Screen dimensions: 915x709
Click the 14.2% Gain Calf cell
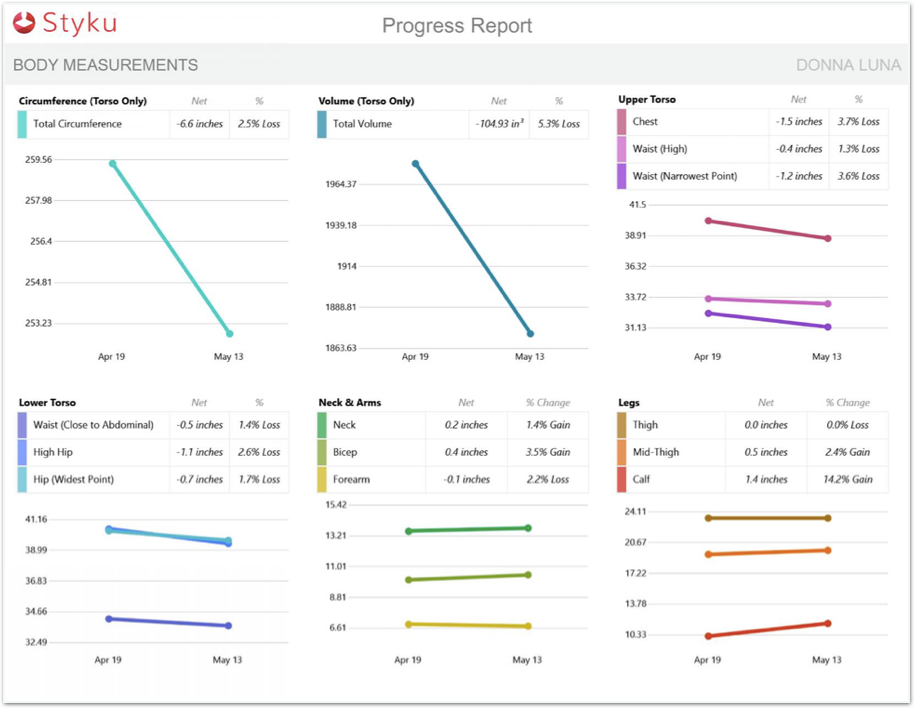click(847, 480)
